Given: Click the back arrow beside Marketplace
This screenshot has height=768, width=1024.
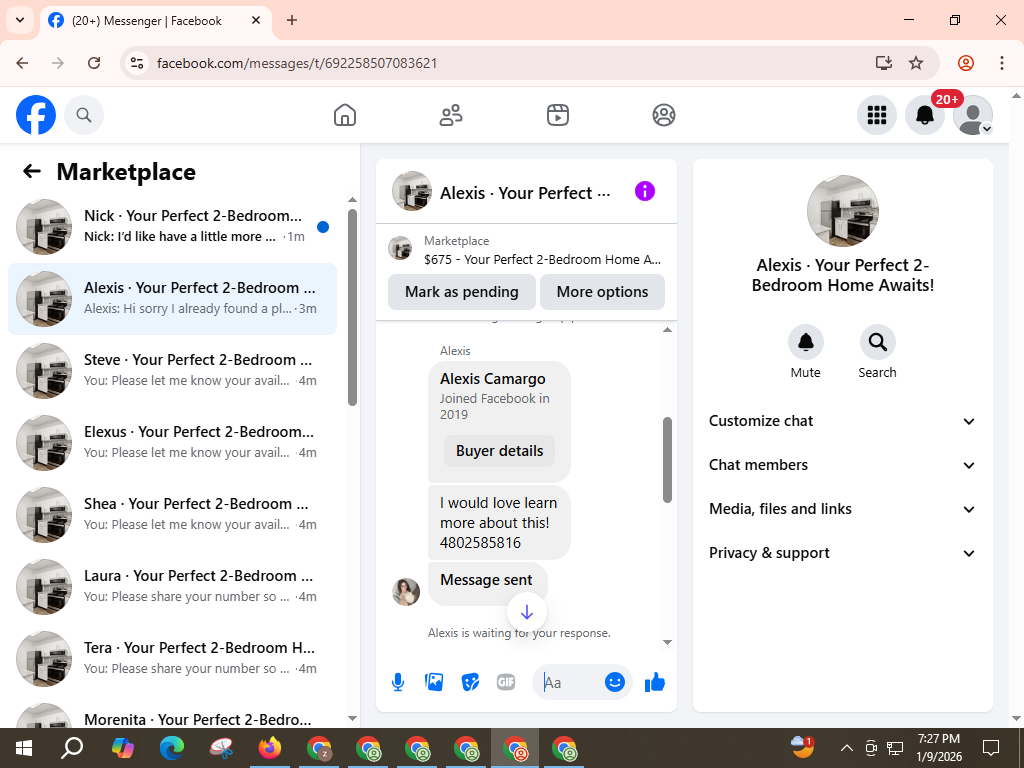Looking at the screenshot, I should pyautogui.click(x=31, y=171).
